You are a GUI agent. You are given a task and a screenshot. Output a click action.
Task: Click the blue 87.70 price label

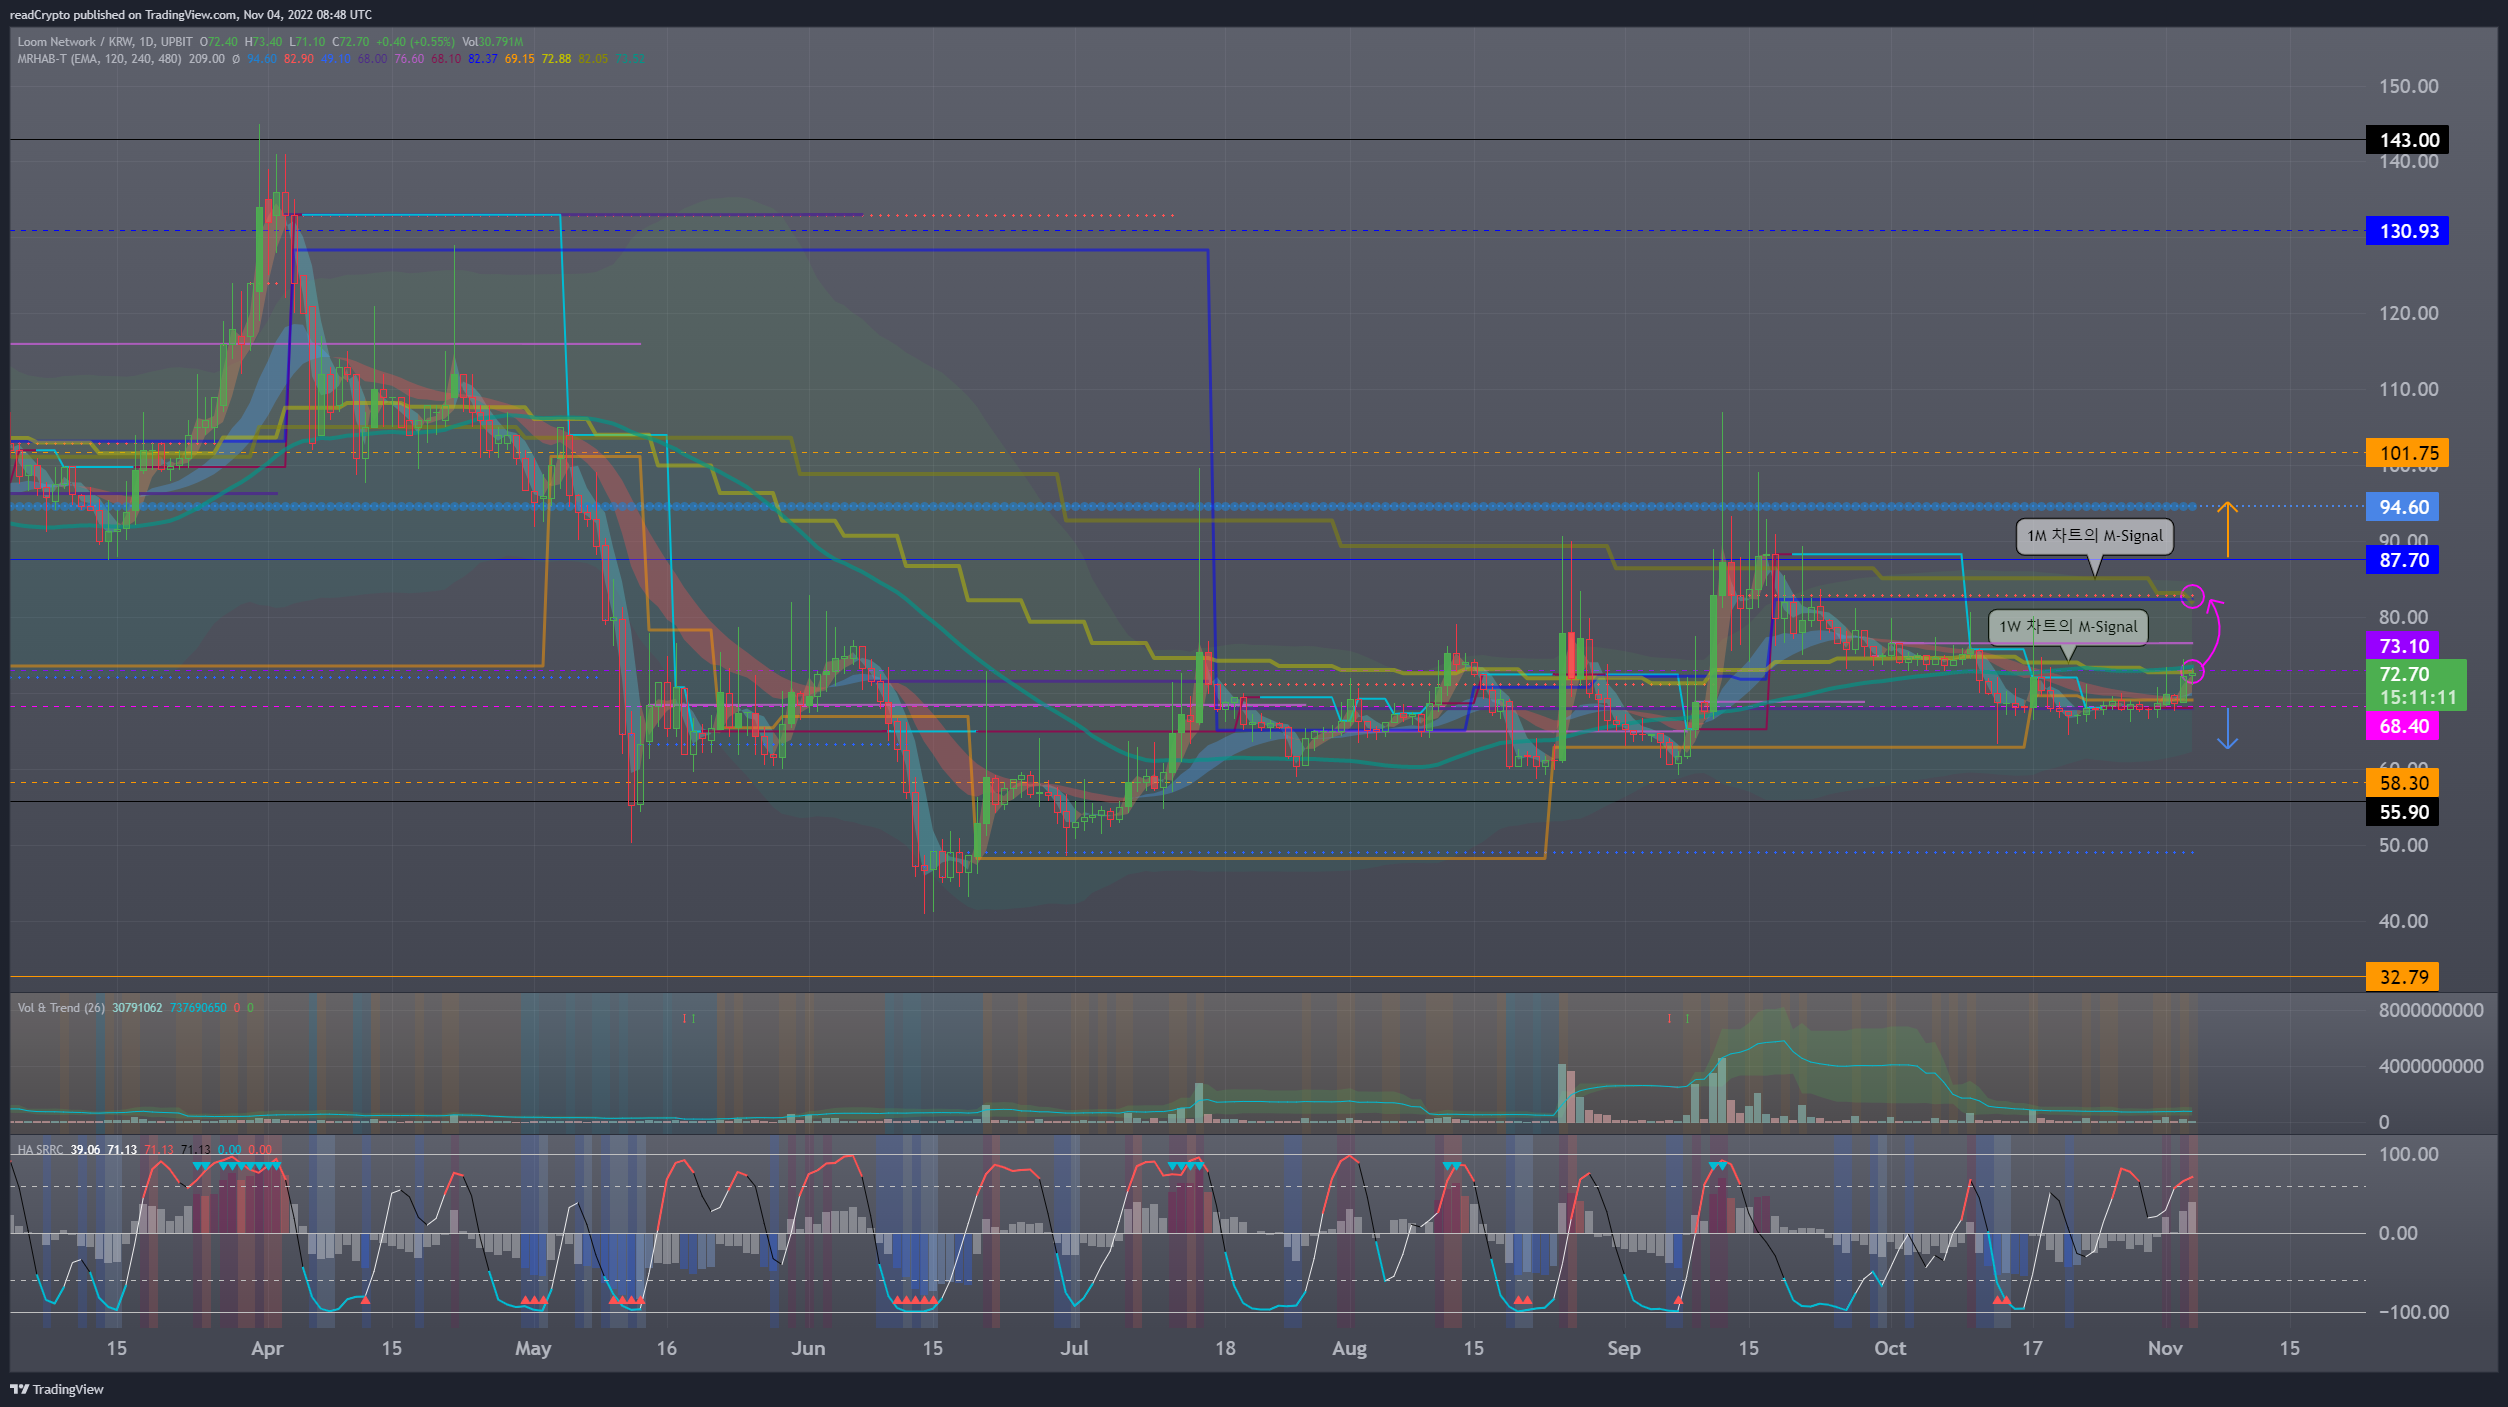point(2403,560)
